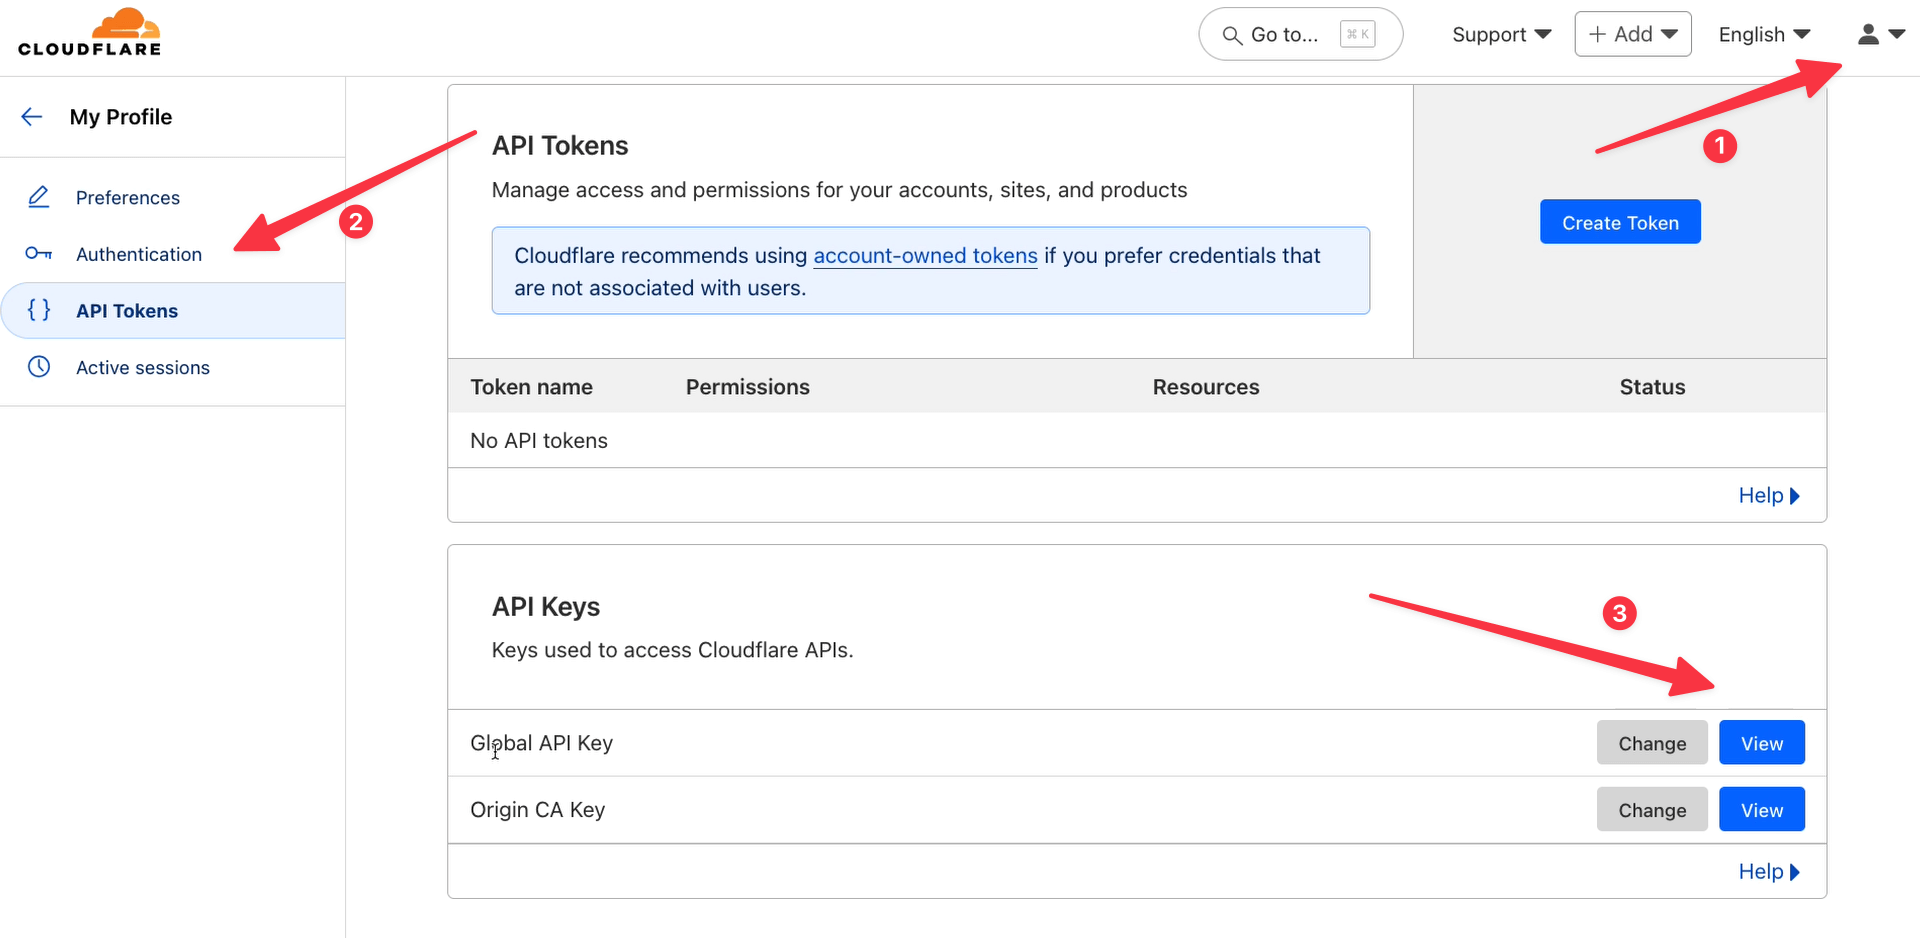The image size is (1920, 938).
Task: View the Global API Key
Action: 1761,743
